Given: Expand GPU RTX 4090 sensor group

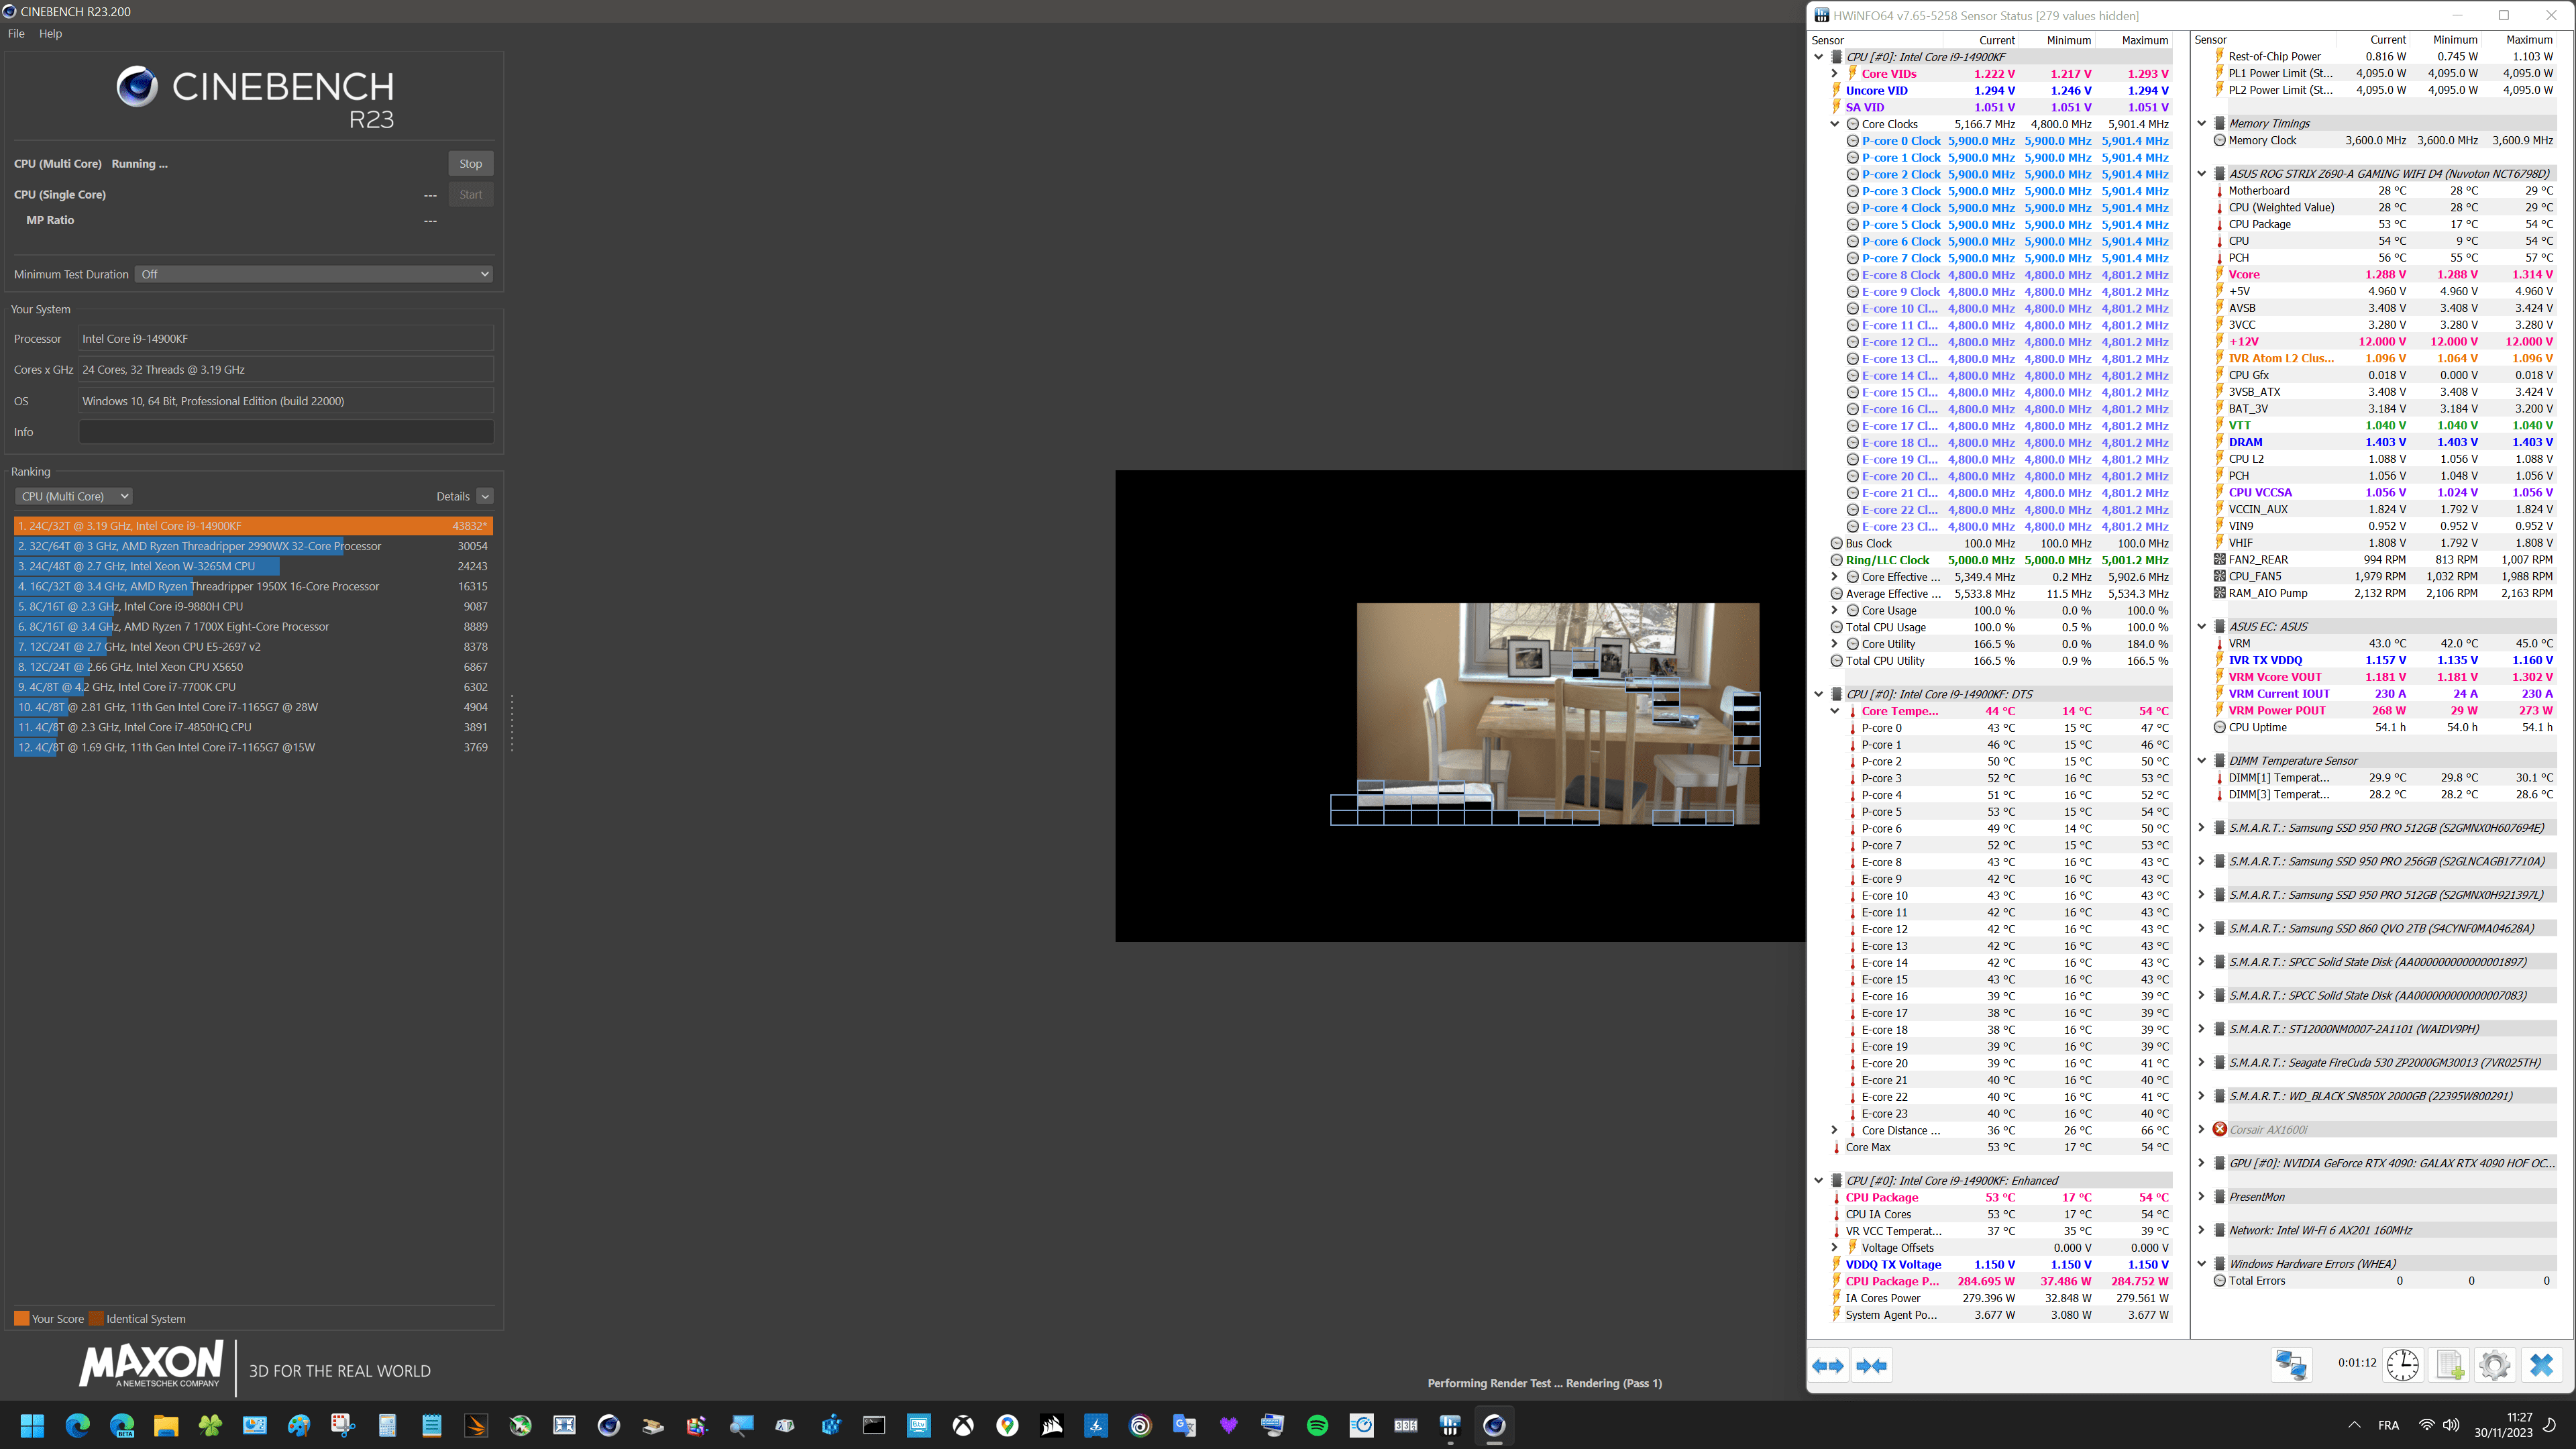Looking at the screenshot, I should click(2201, 1163).
